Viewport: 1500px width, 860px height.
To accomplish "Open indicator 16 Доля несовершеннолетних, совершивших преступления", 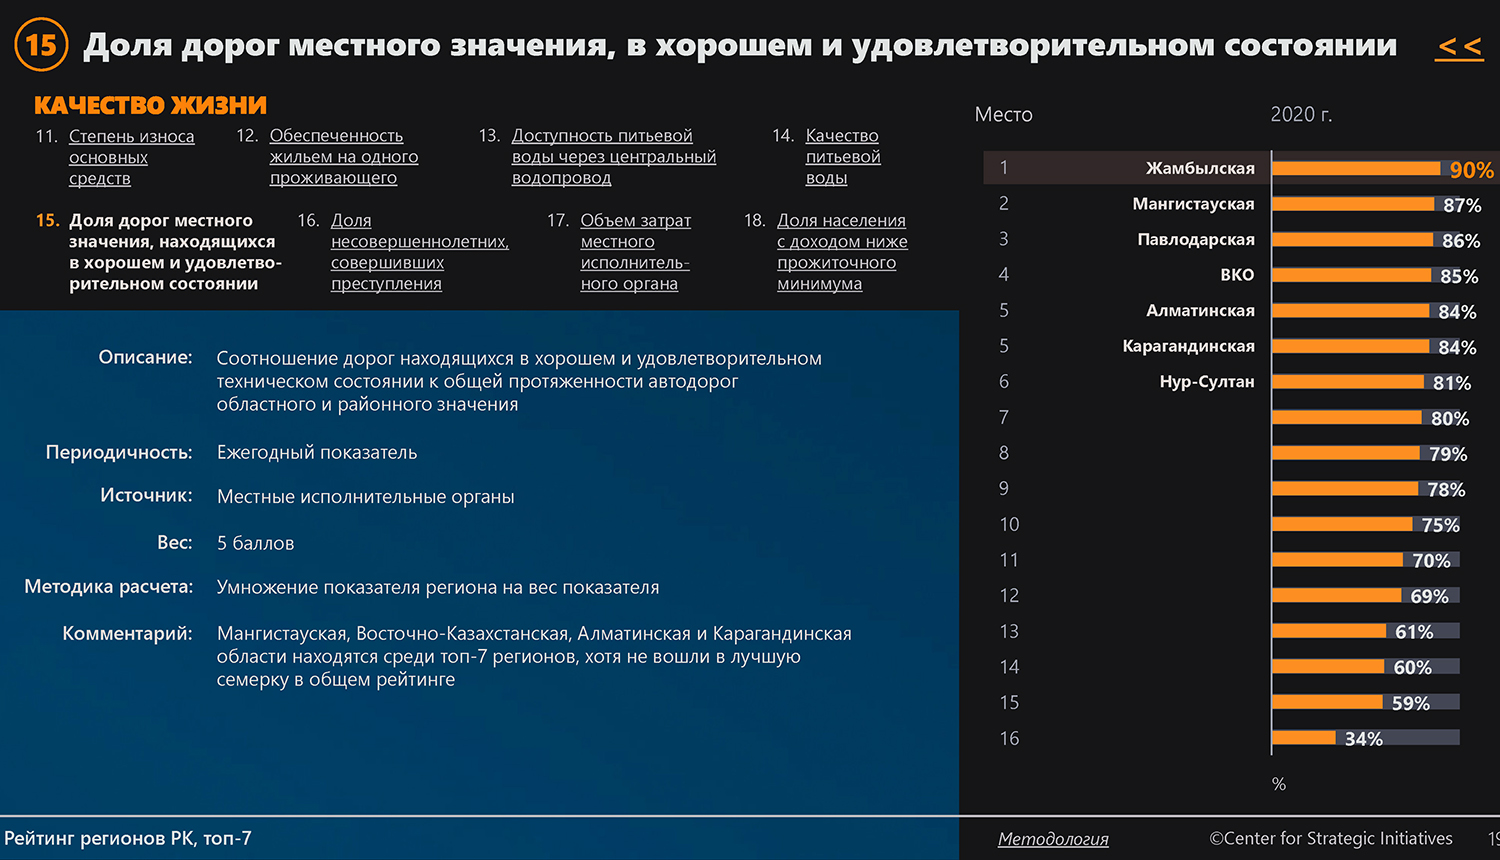I will [x=419, y=252].
